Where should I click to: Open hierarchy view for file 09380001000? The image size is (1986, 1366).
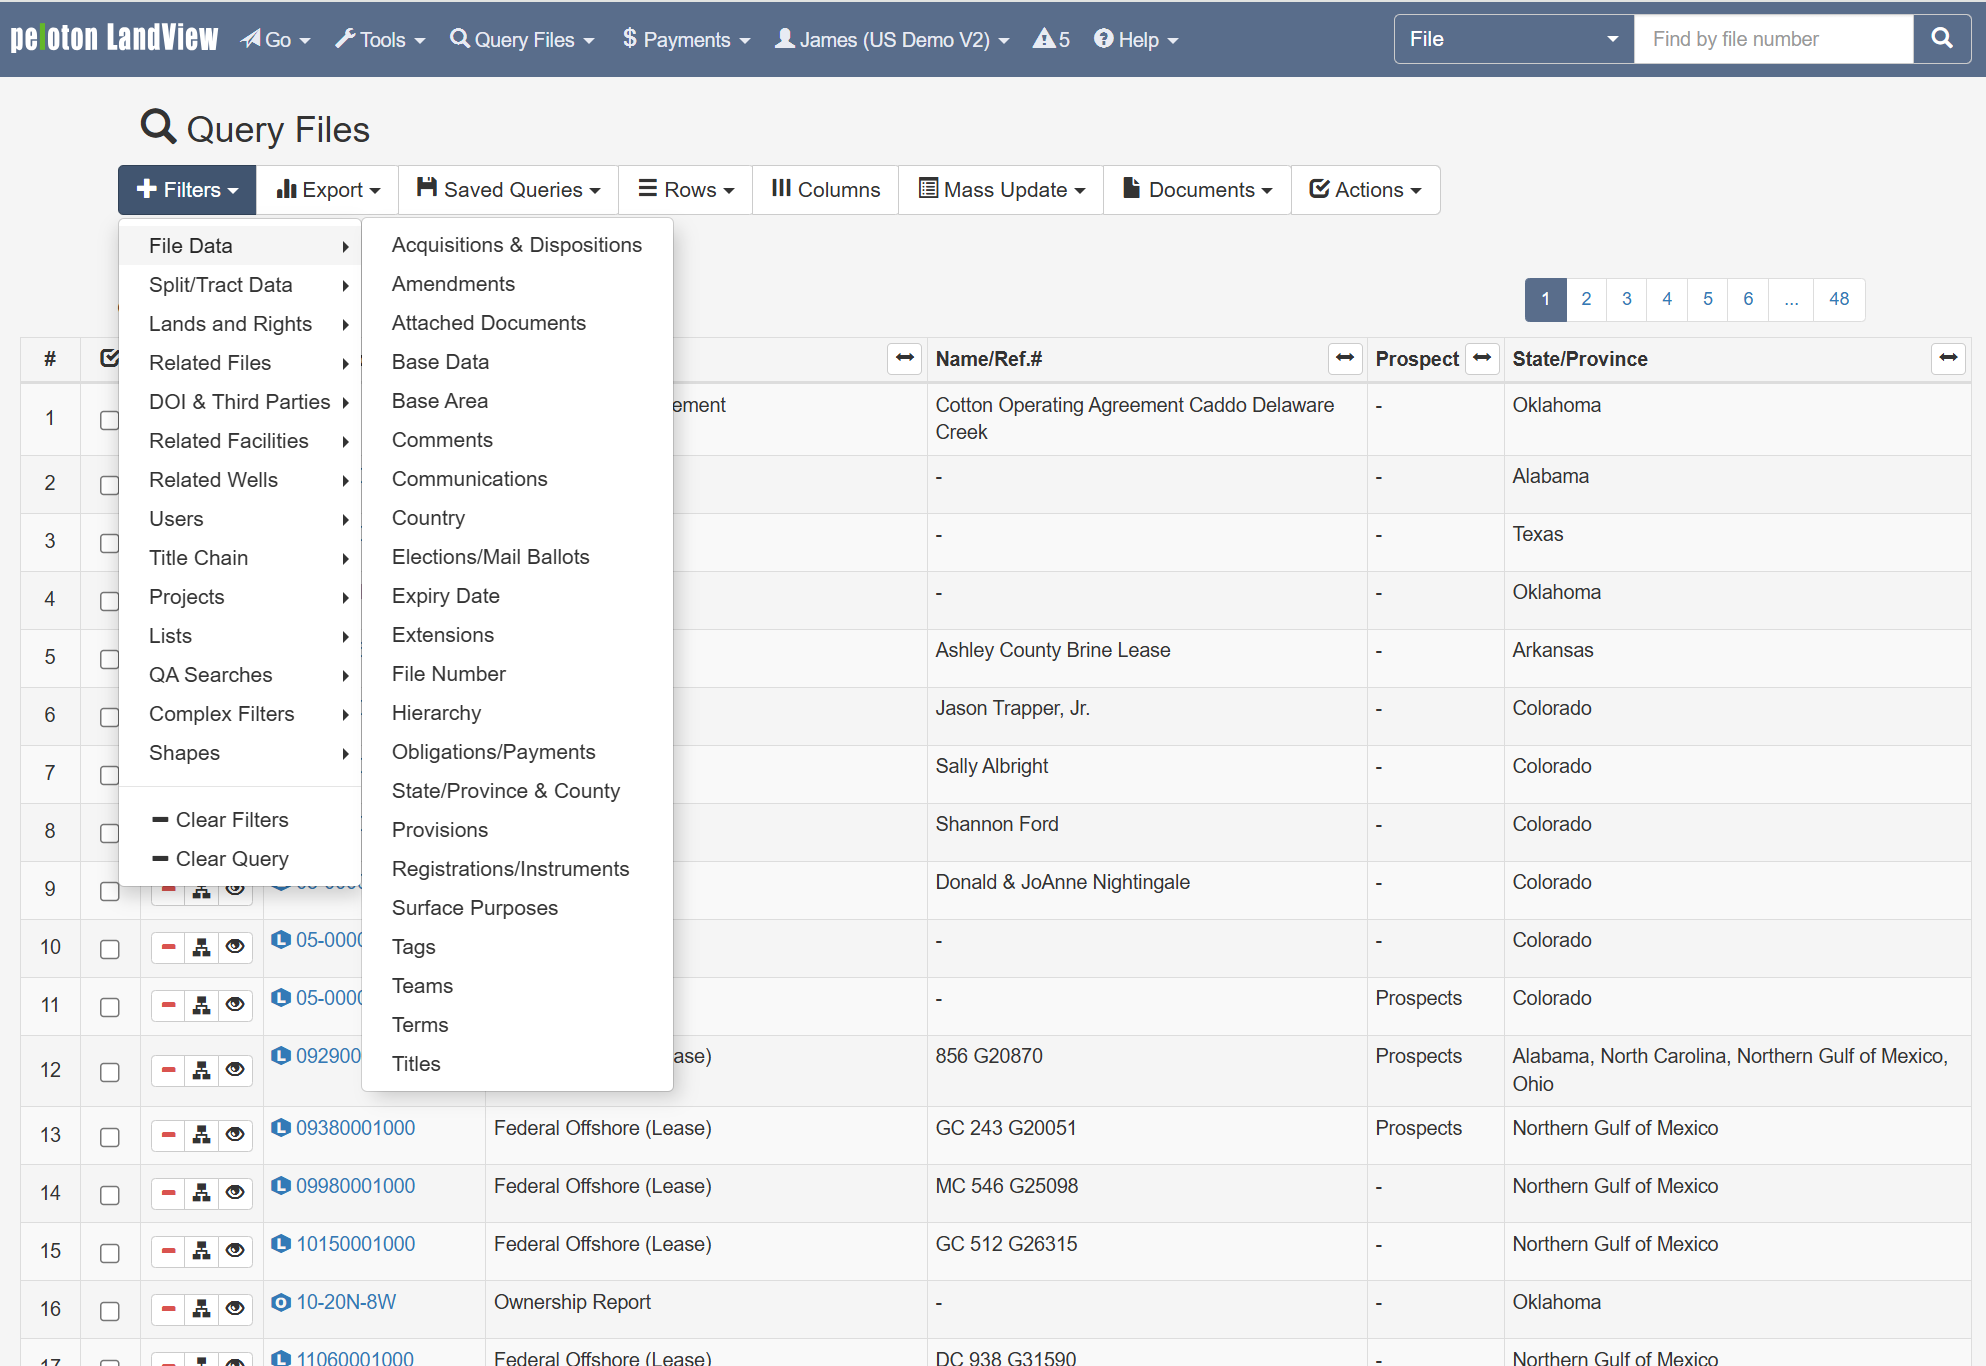point(203,1135)
